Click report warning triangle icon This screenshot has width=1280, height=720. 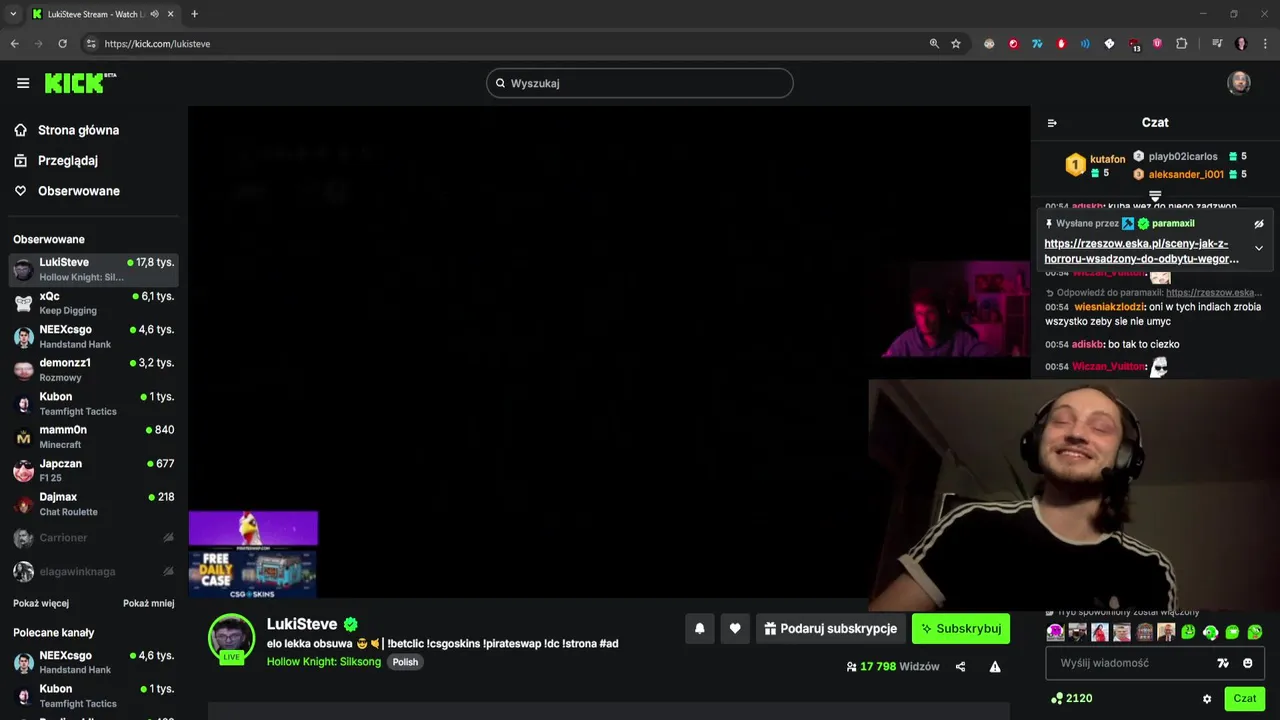coord(995,667)
